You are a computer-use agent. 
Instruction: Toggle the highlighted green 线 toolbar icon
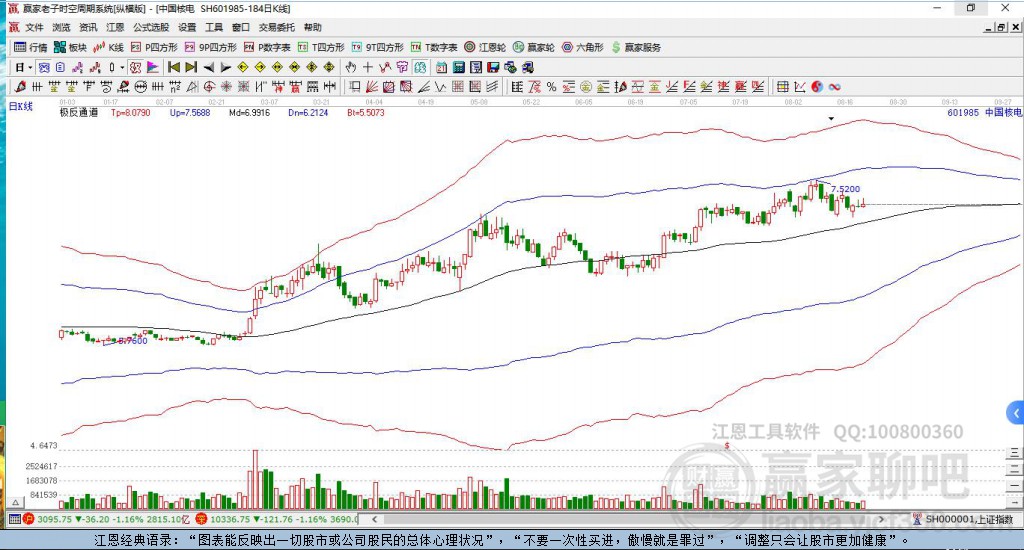click(x=420, y=67)
